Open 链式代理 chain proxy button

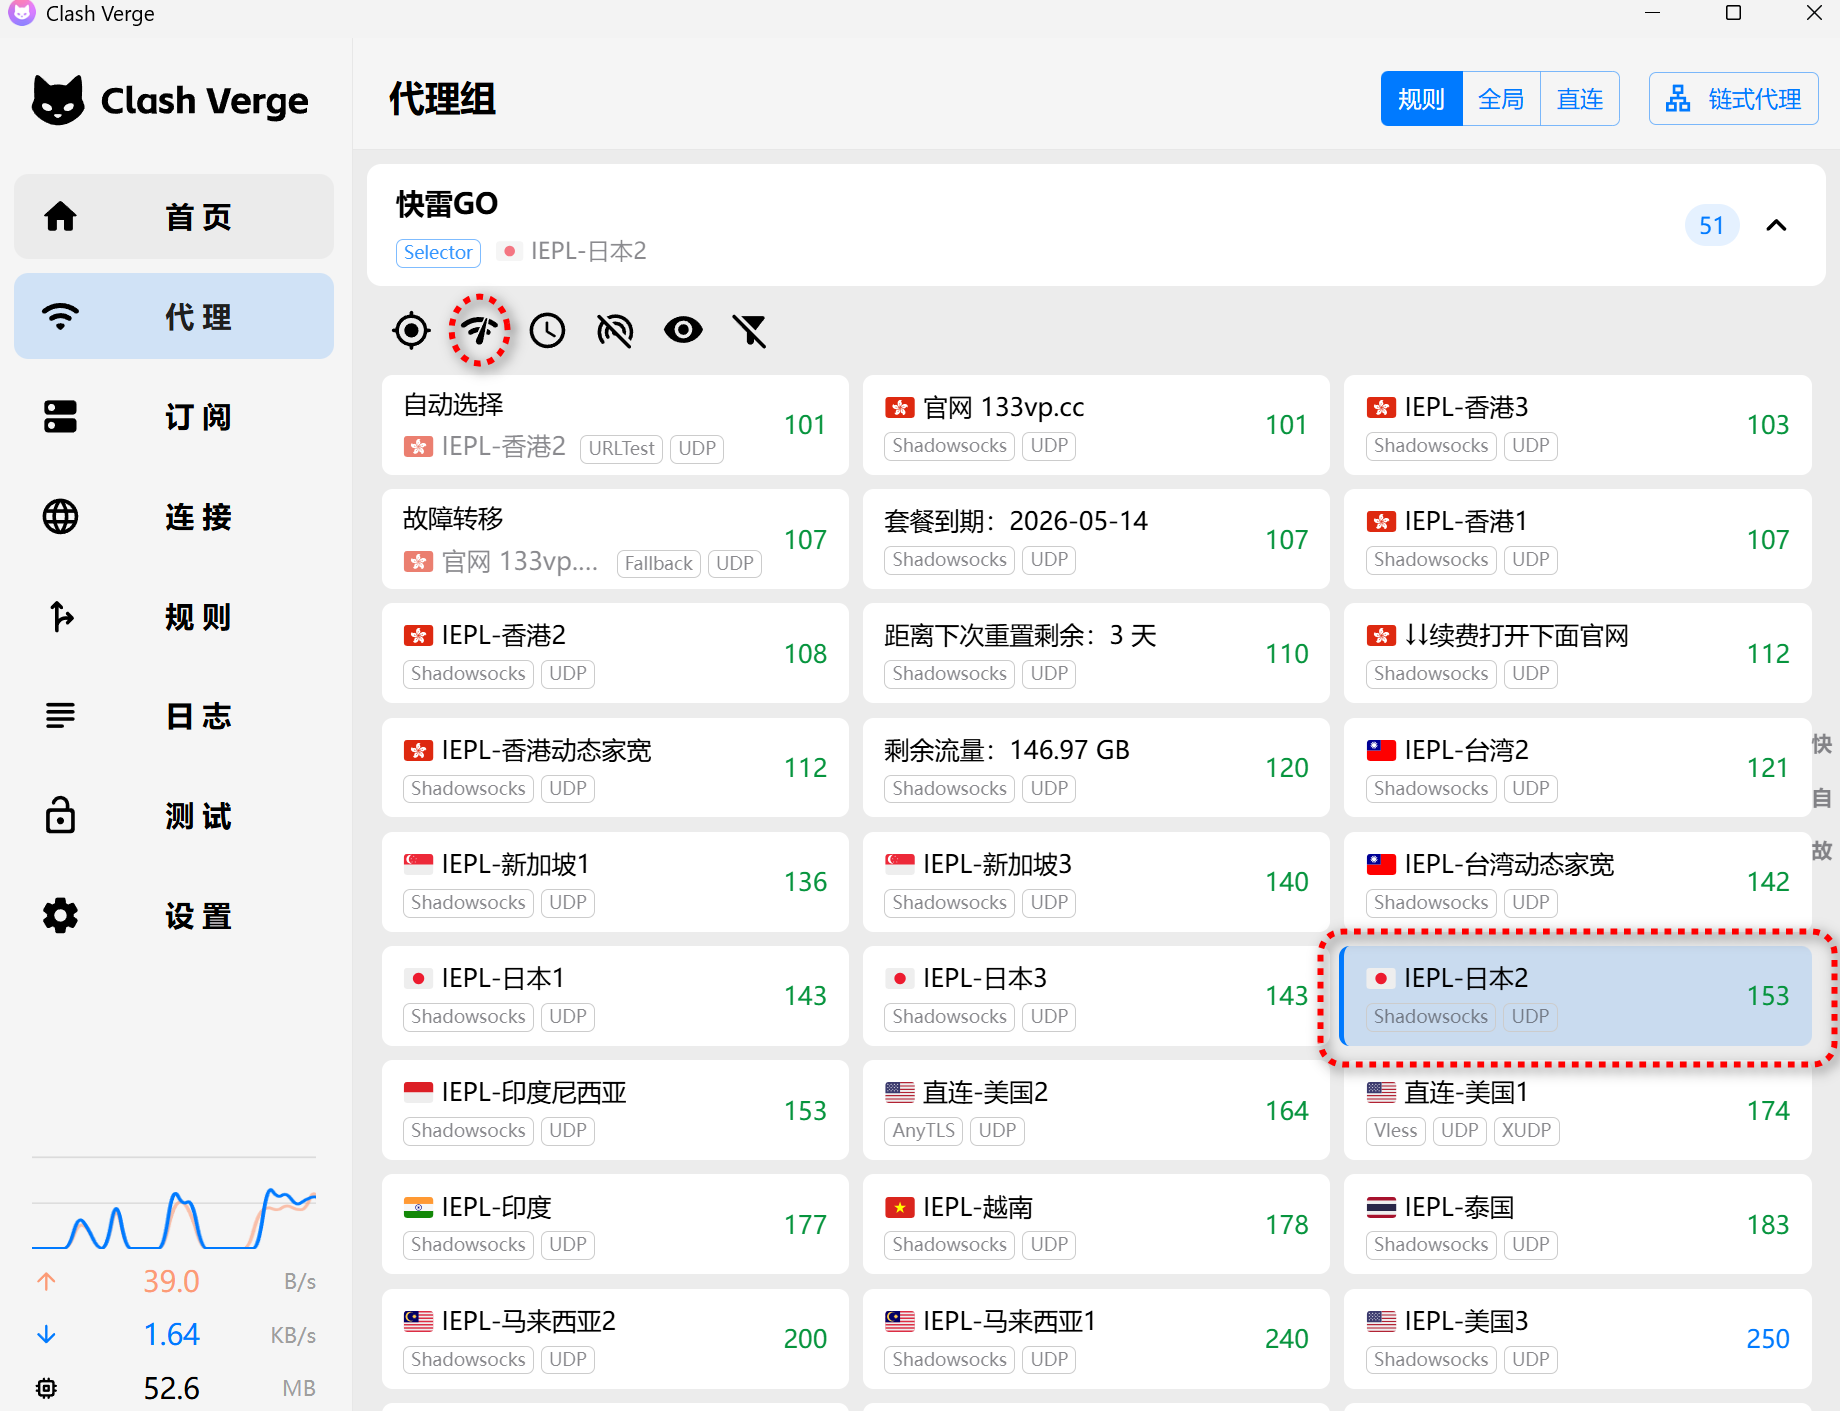pyautogui.click(x=1733, y=99)
